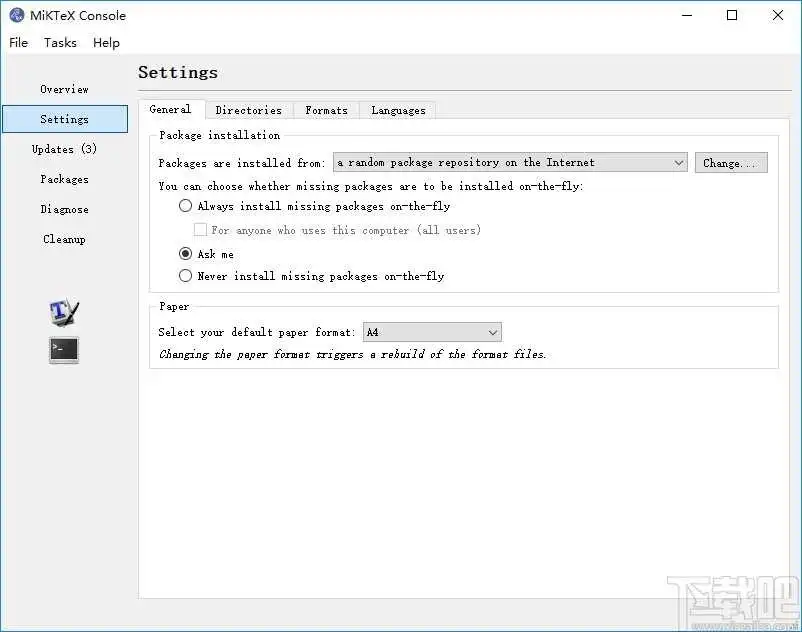Open the Diagnose page

coord(64,209)
